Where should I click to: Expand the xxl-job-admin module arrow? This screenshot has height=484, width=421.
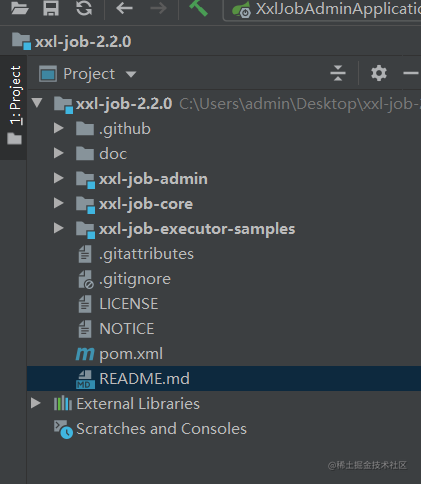(59, 178)
